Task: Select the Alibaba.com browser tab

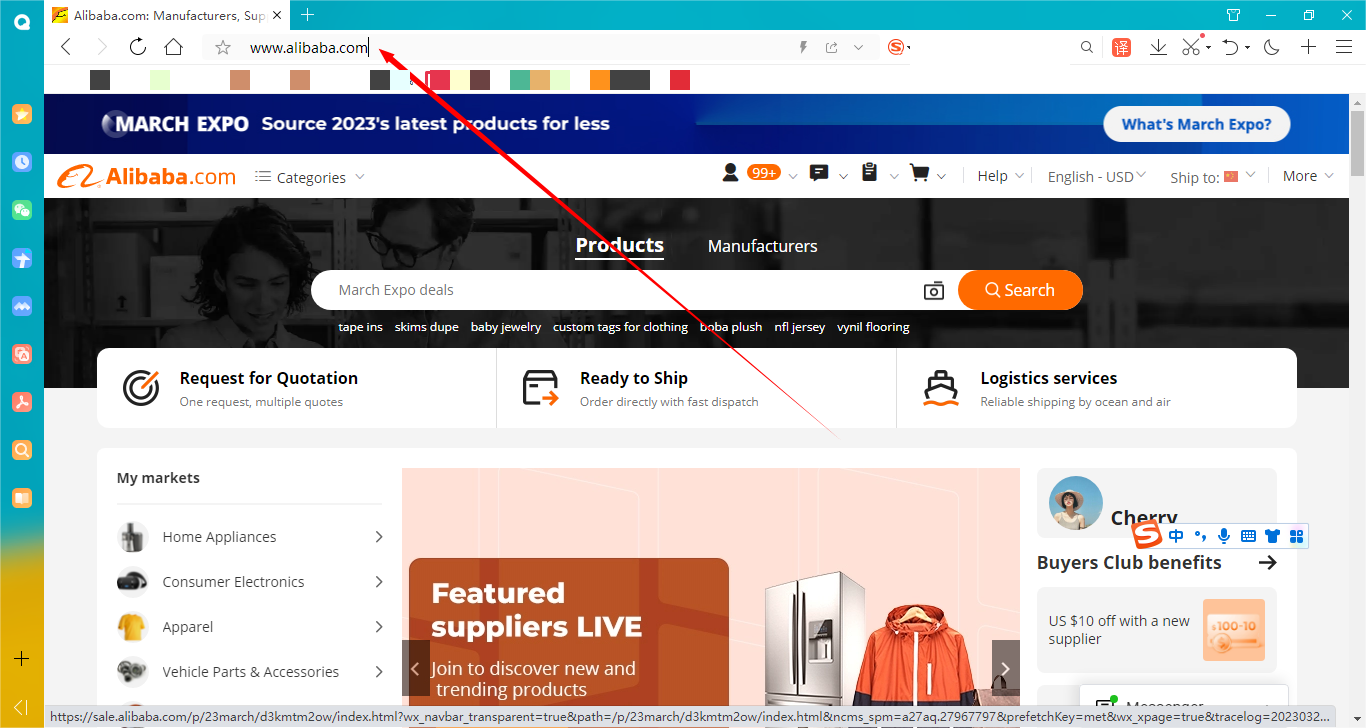Action: (x=168, y=16)
